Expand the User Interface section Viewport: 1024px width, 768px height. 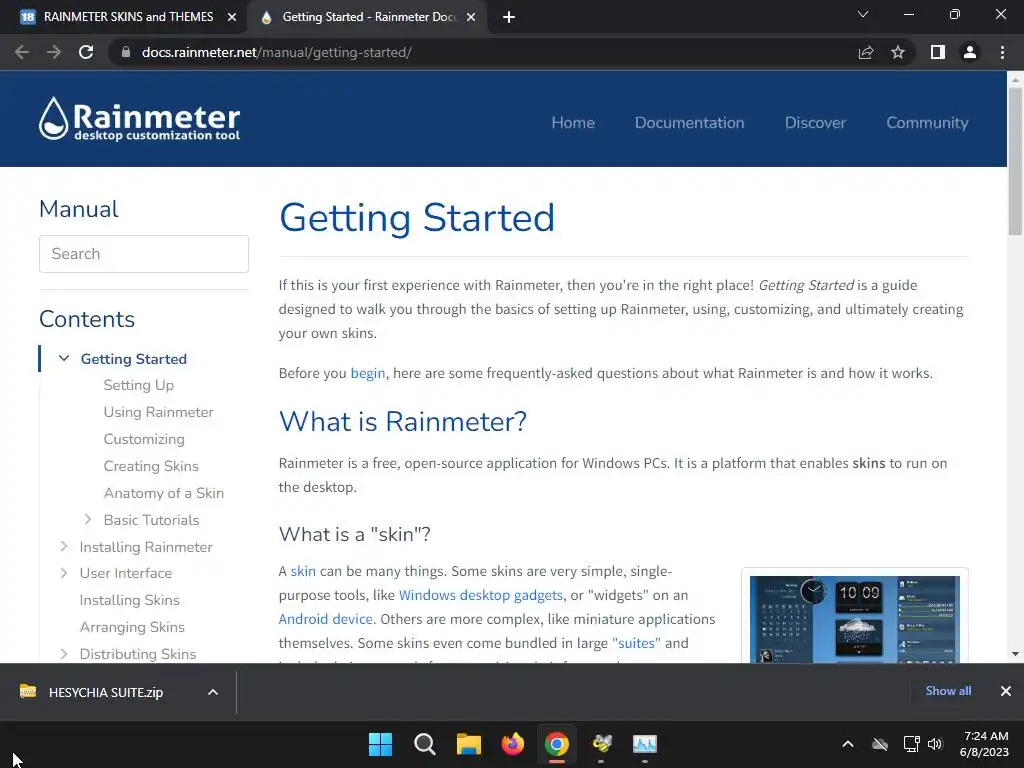[64, 573]
